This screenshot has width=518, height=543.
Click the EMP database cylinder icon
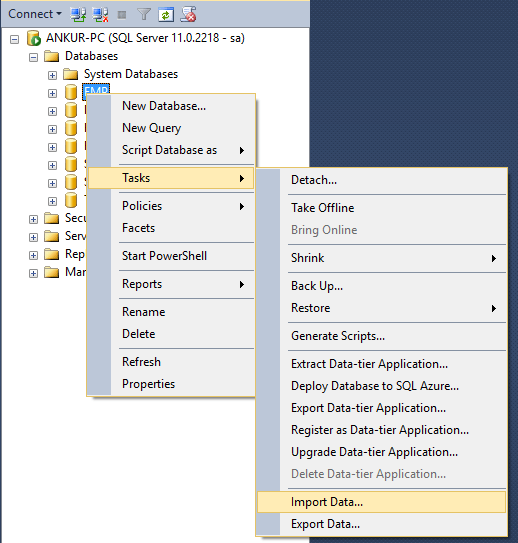pos(71,92)
